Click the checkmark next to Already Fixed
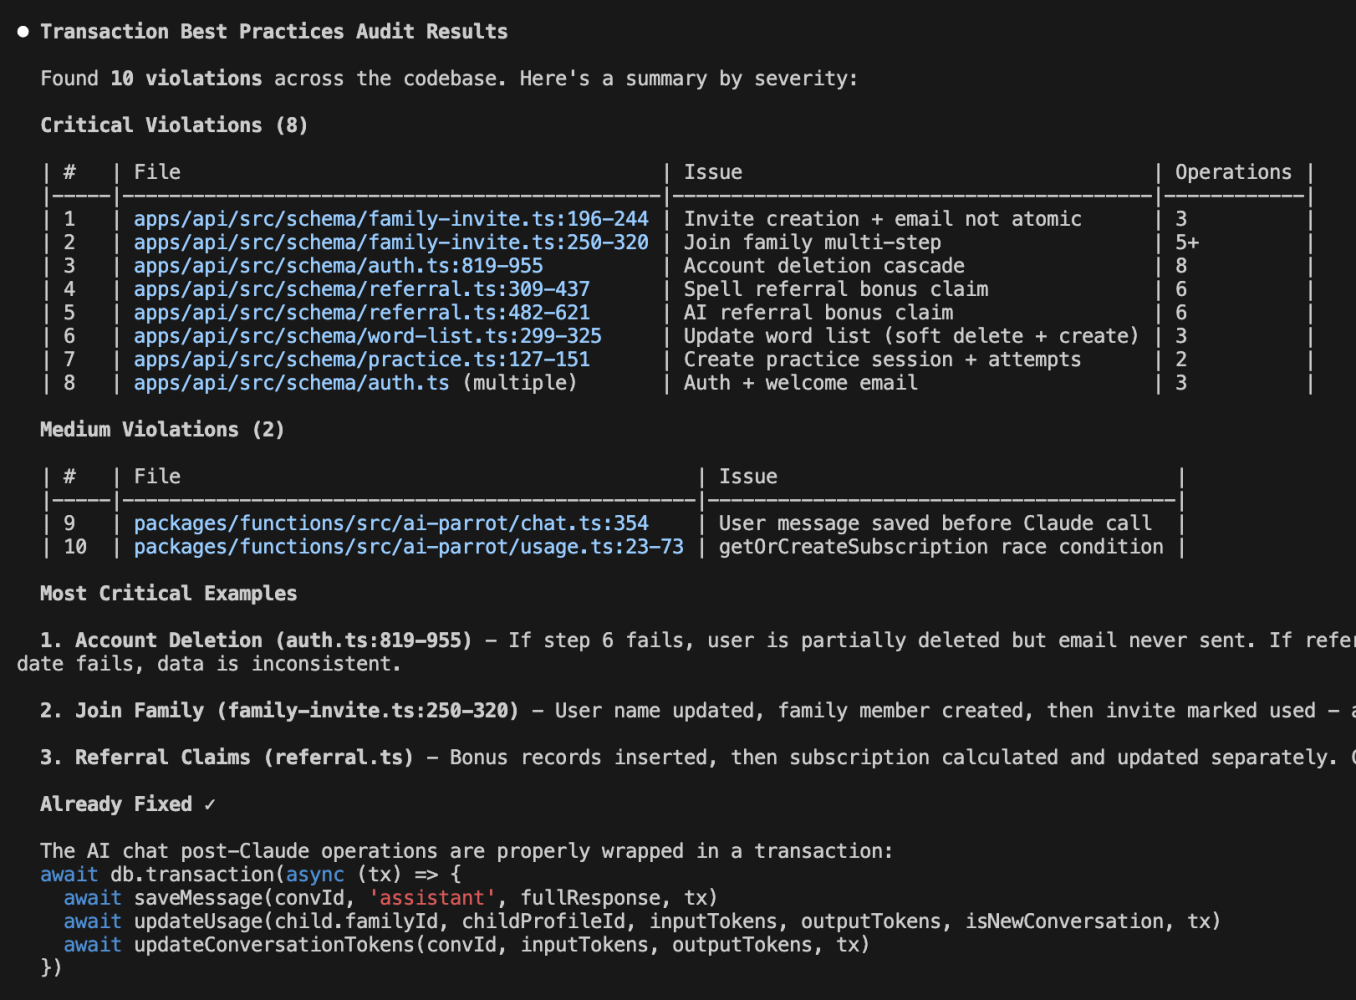Image resolution: width=1356 pixels, height=1000 pixels. 209,804
